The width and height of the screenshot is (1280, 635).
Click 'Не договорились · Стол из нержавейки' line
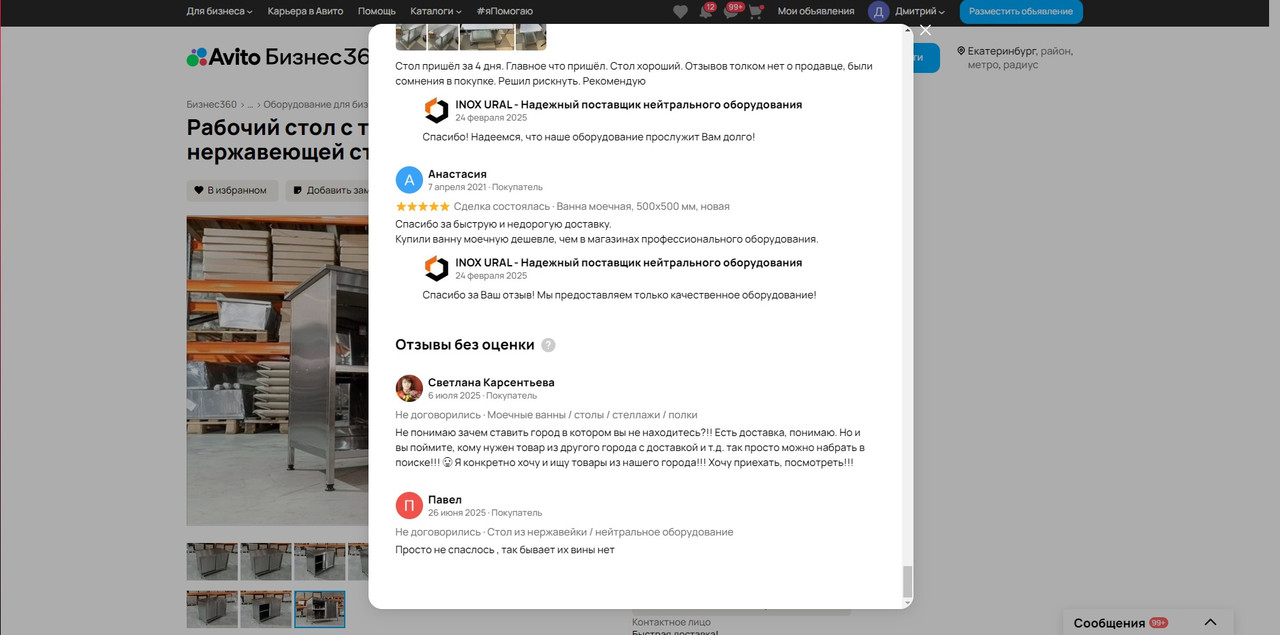(x=564, y=532)
